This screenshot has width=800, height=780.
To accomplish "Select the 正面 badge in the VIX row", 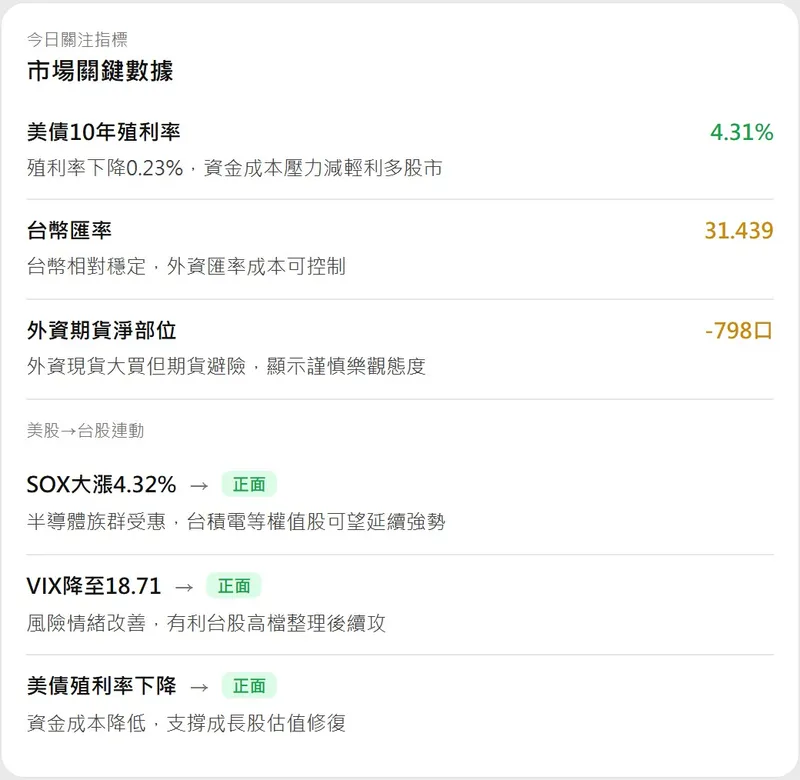I will pyautogui.click(x=234, y=586).
